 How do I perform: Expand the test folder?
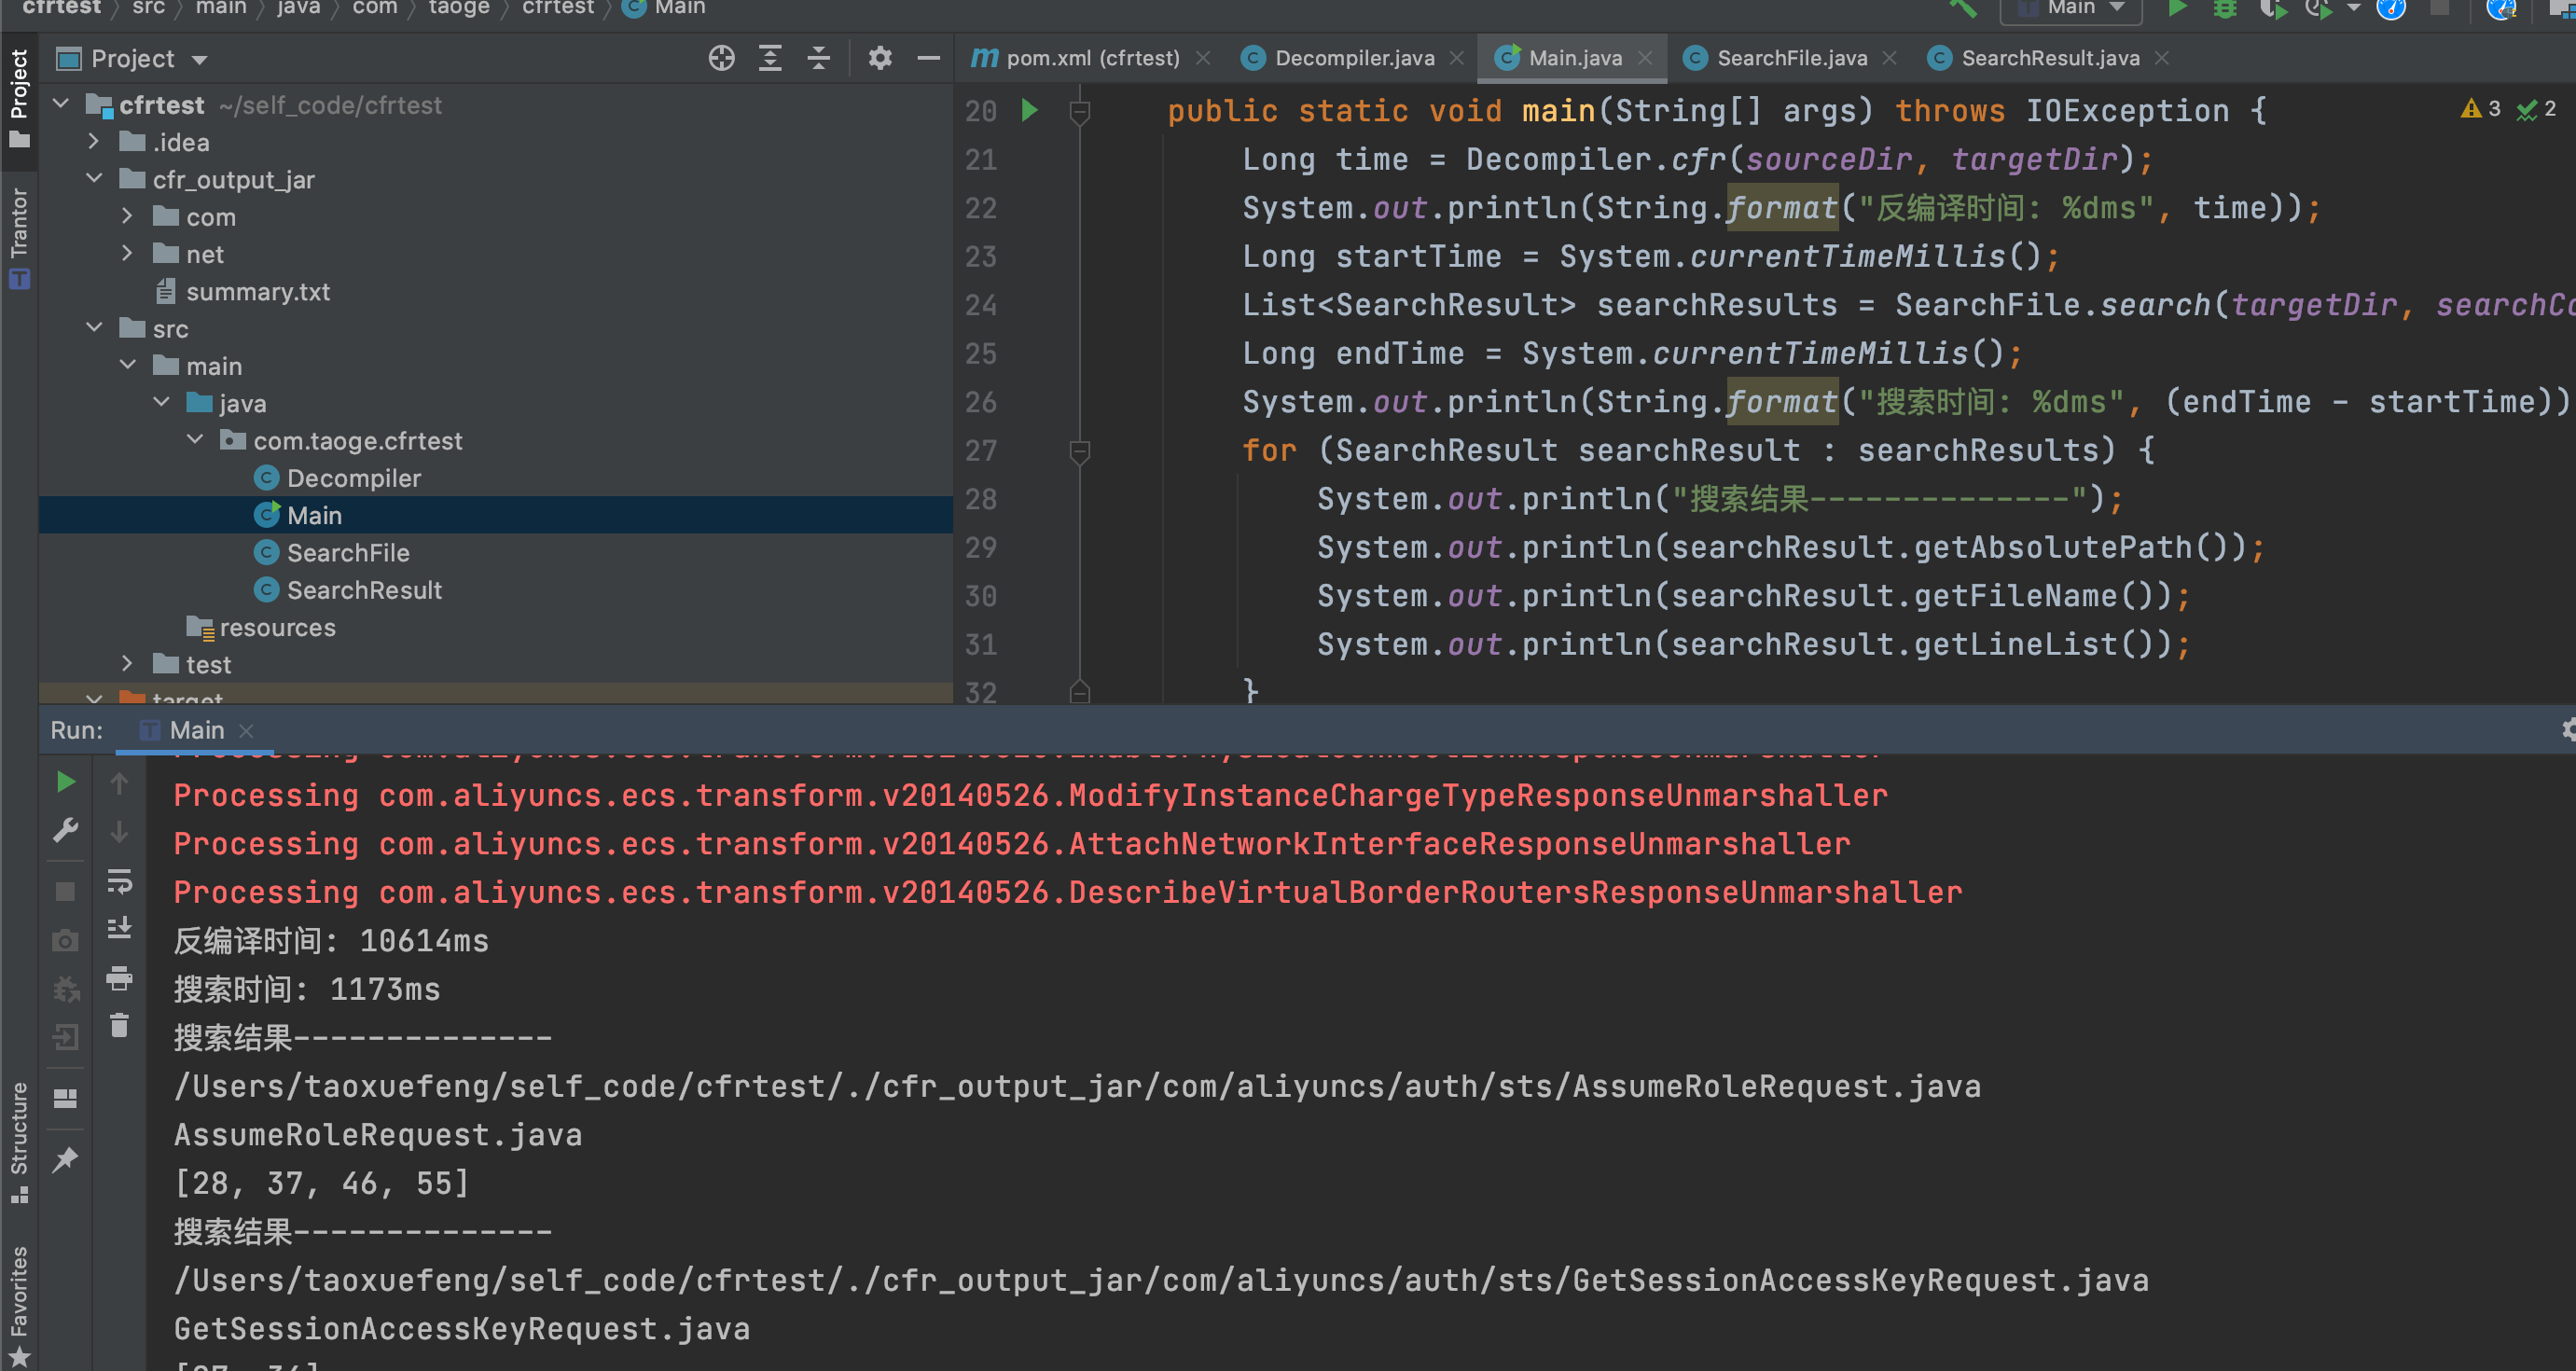127,663
